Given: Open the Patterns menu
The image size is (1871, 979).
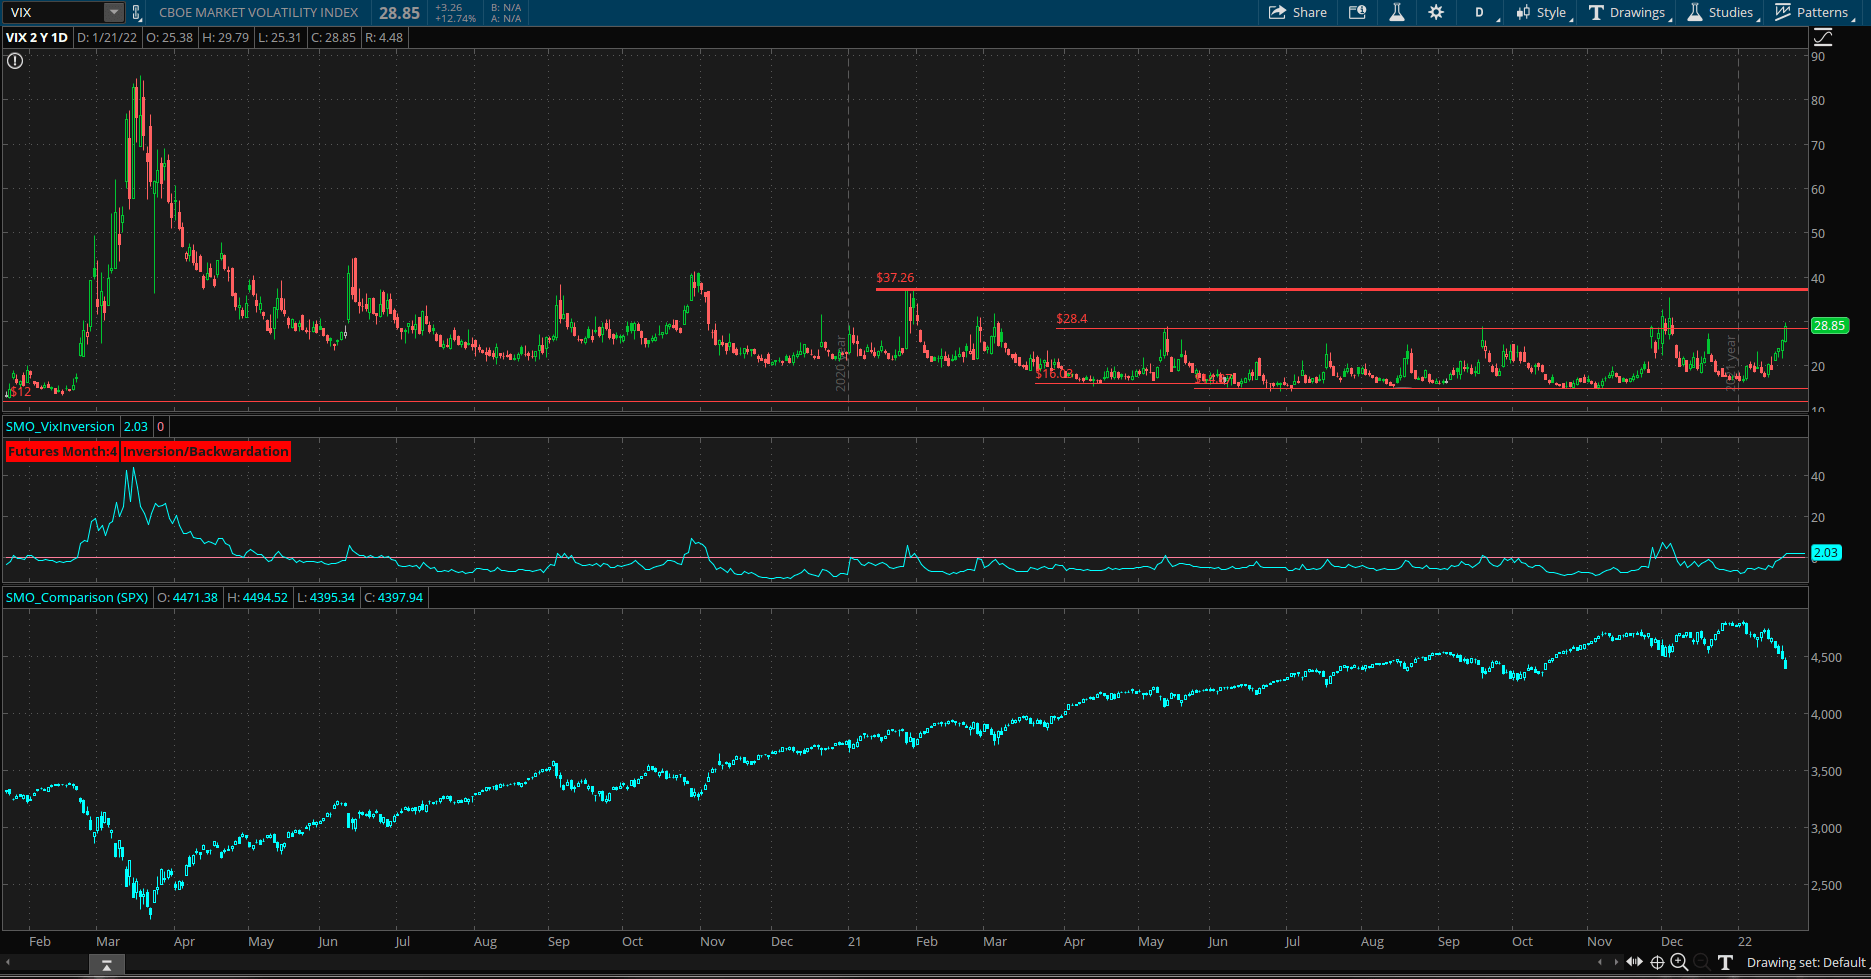Looking at the screenshot, I should tap(1814, 12).
